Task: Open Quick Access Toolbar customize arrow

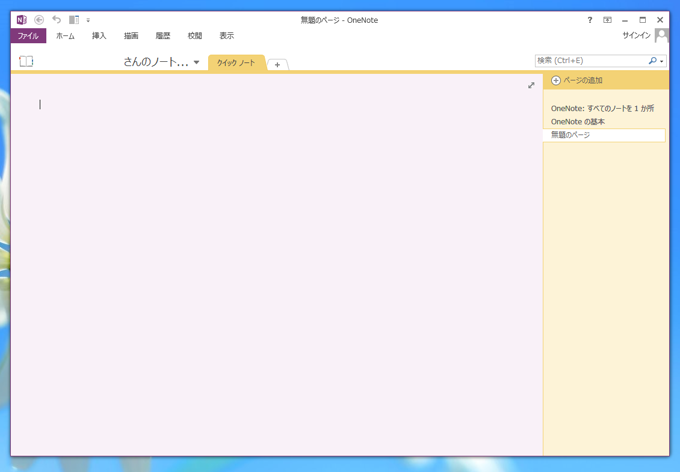Action: [88, 20]
